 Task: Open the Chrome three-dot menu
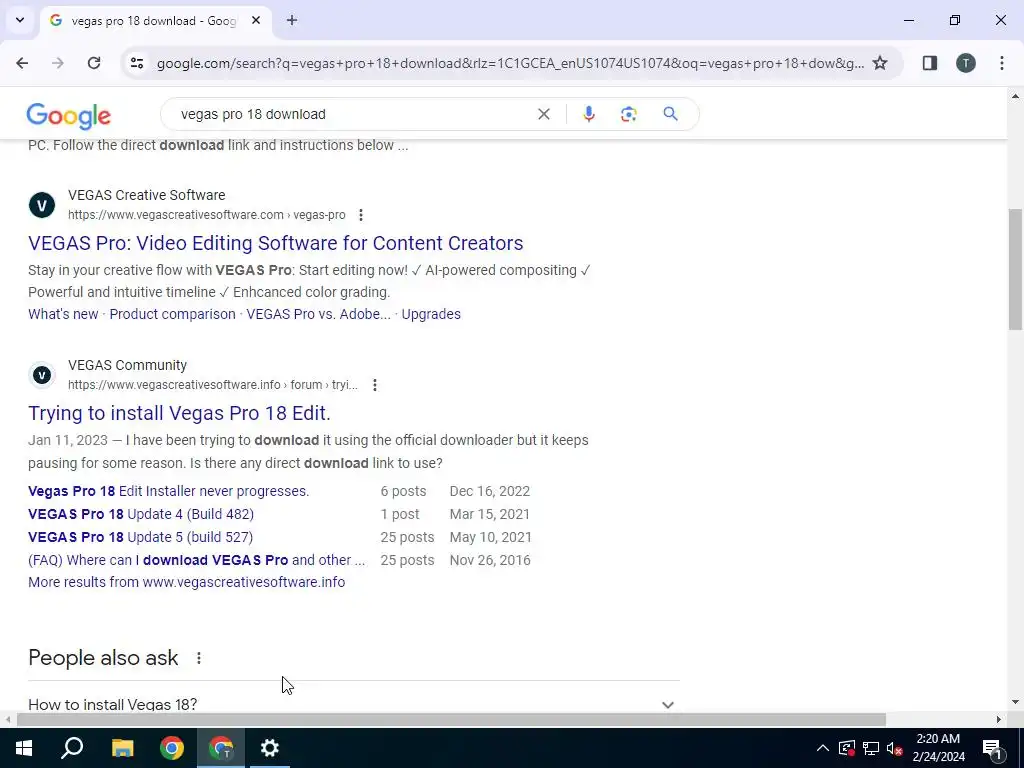tap(1001, 63)
